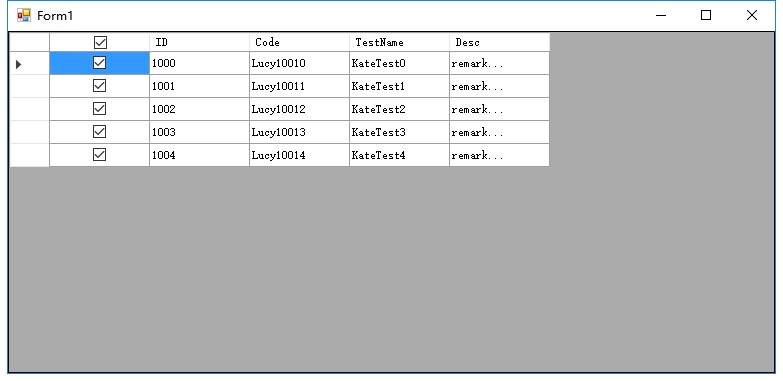Click the TestName column header
This screenshot has width=783, height=381.
399,42
